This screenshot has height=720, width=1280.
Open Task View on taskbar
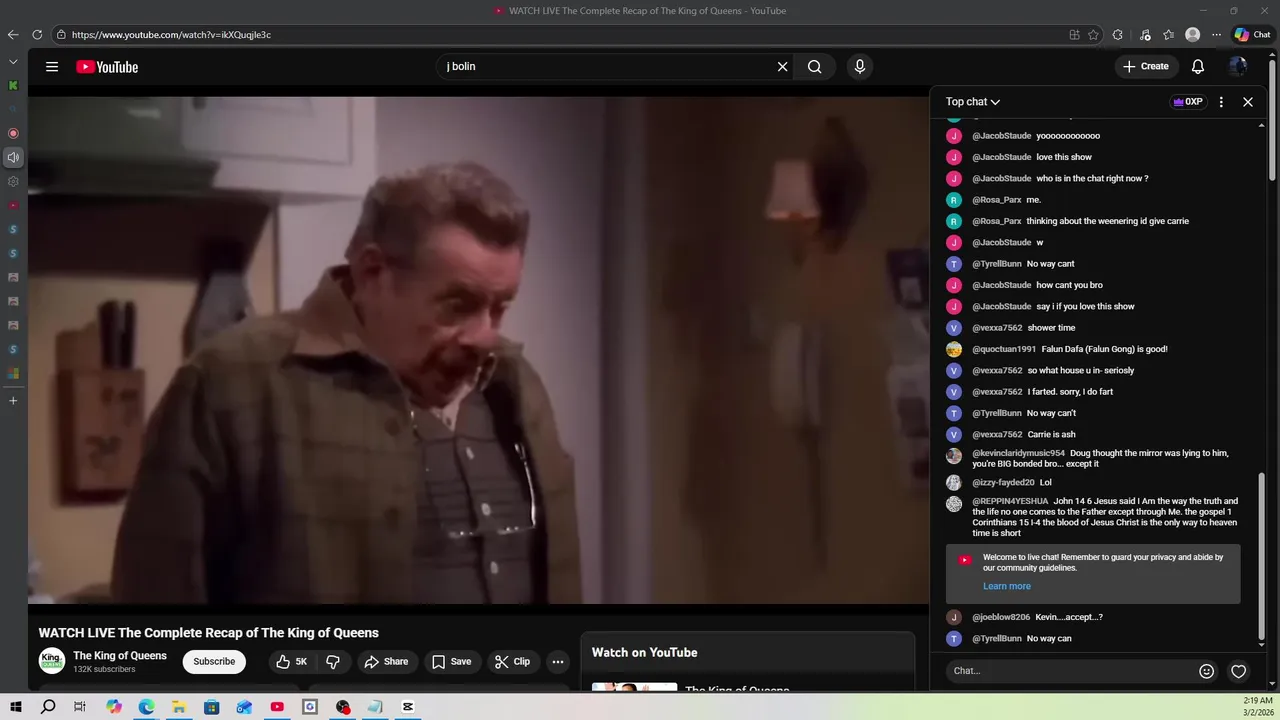pos(80,707)
